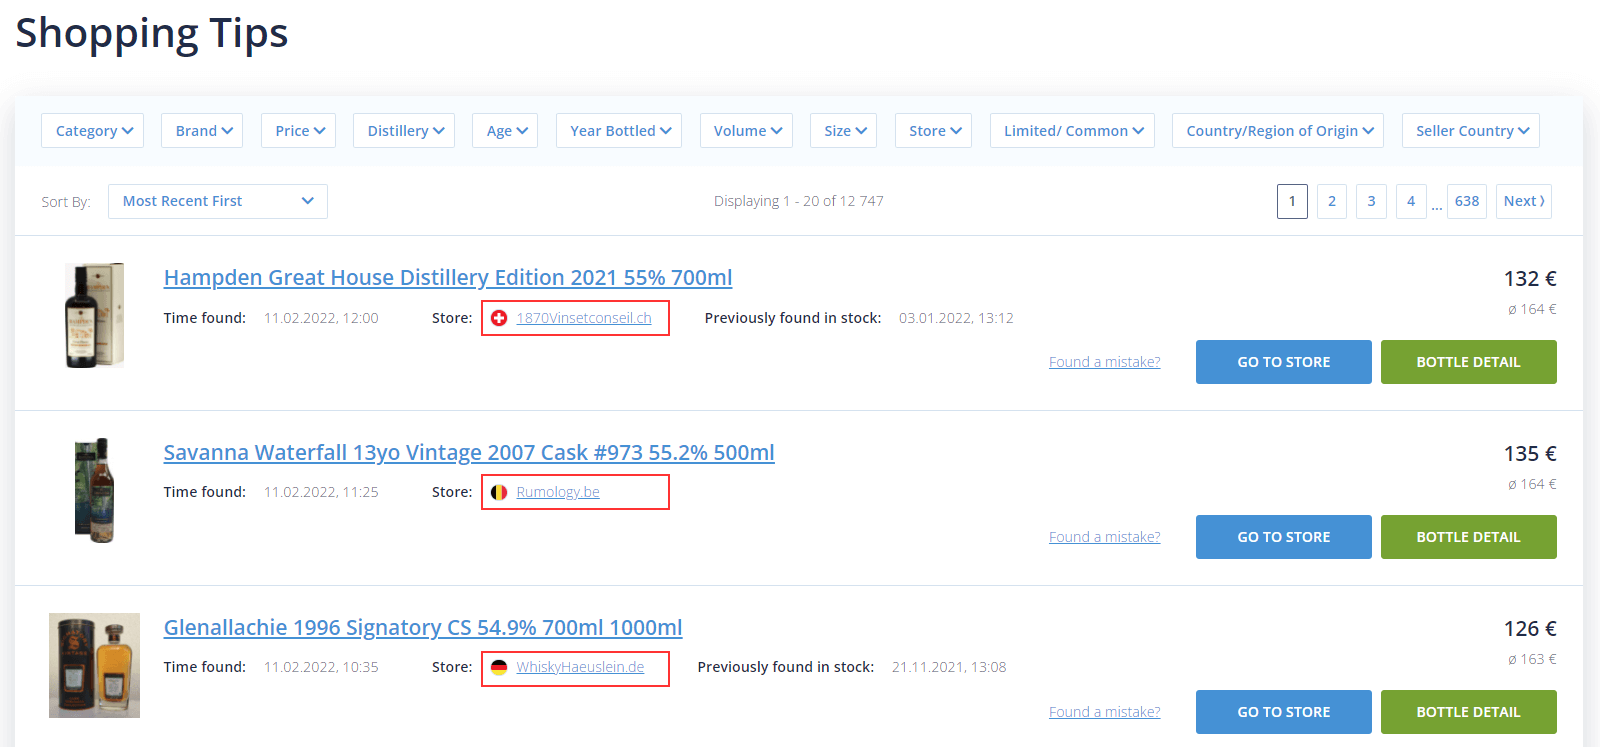The height and width of the screenshot is (747, 1600).
Task: Open the Volume filter dropdown
Action: point(746,131)
